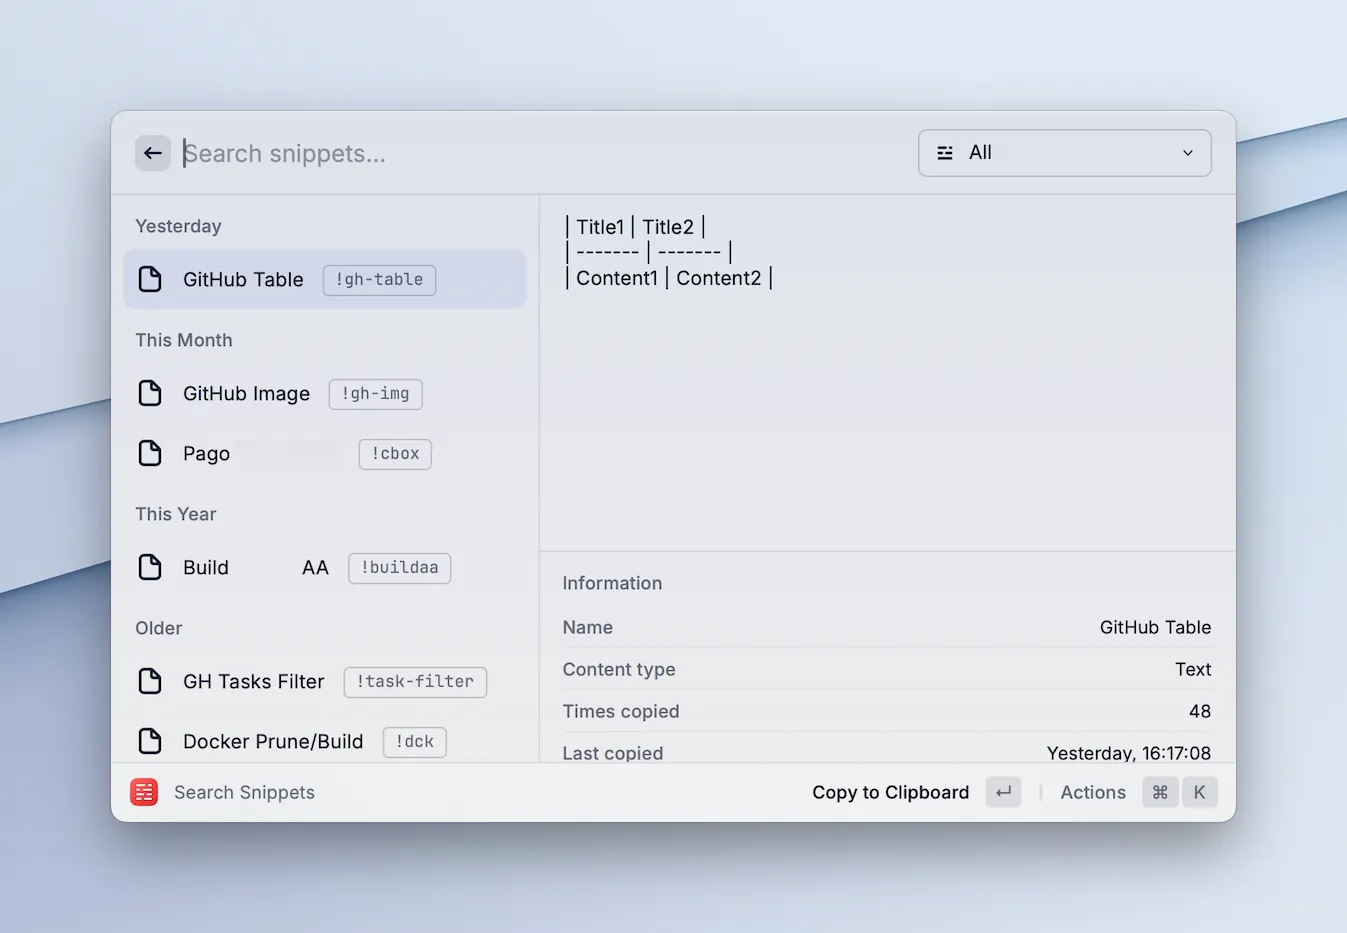
Task: Open the Actions menu
Action: (1092, 792)
